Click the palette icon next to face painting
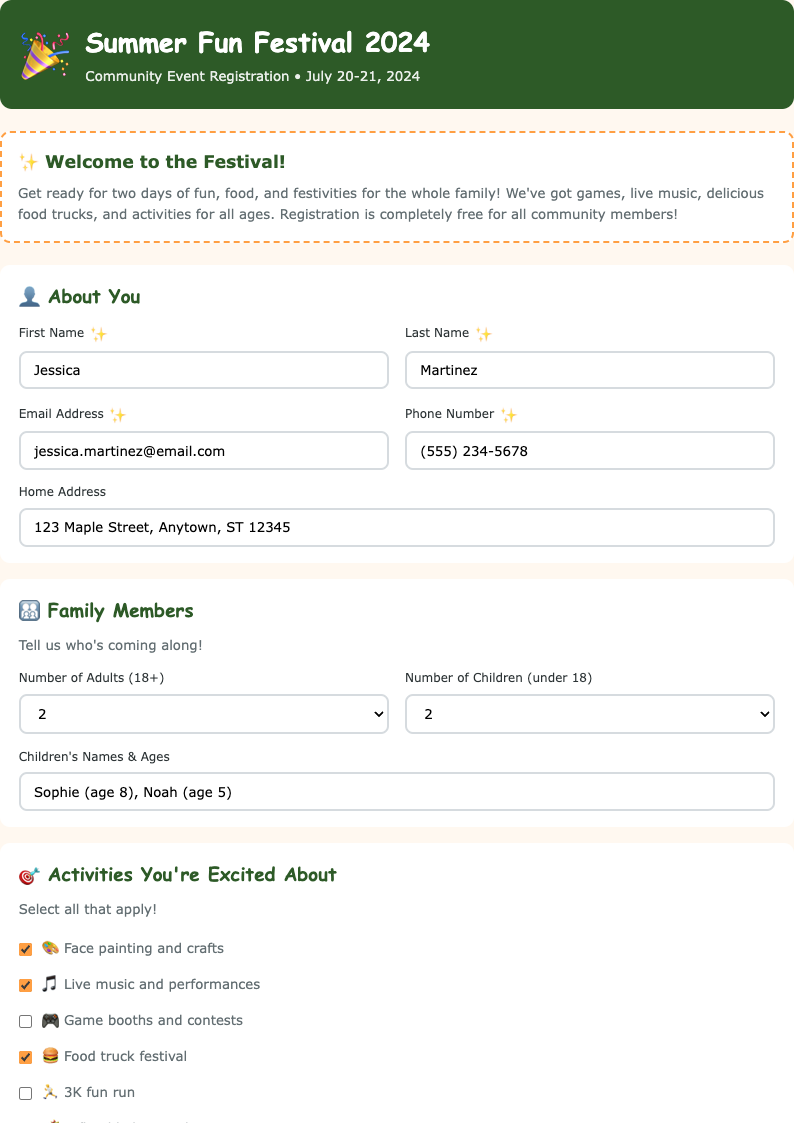794x1123 pixels. pyautogui.click(x=51, y=948)
